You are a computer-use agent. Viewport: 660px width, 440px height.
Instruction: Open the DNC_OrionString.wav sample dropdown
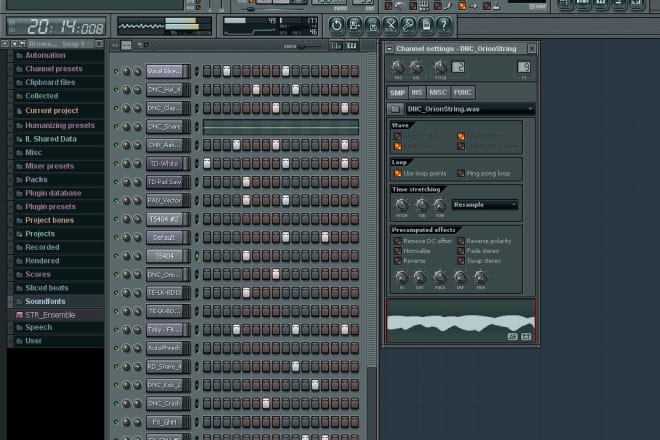470,109
